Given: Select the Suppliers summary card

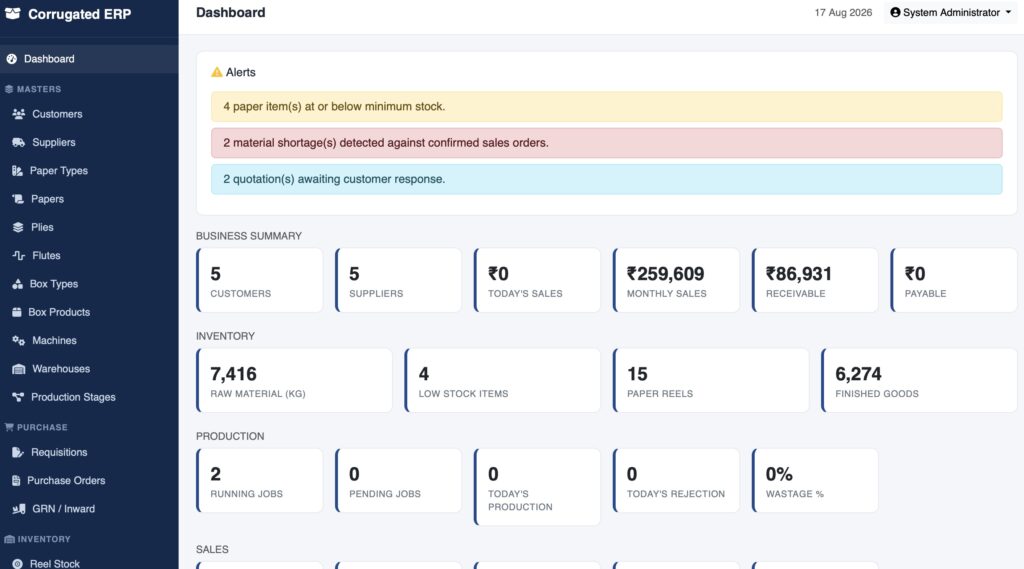Looking at the screenshot, I should pyautogui.click(x=398, y=280).
